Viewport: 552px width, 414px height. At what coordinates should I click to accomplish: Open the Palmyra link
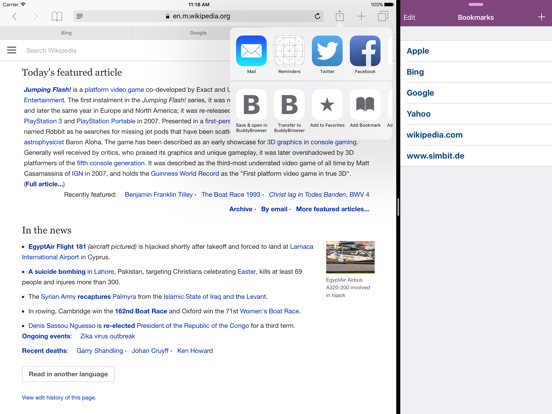(124, 296)
